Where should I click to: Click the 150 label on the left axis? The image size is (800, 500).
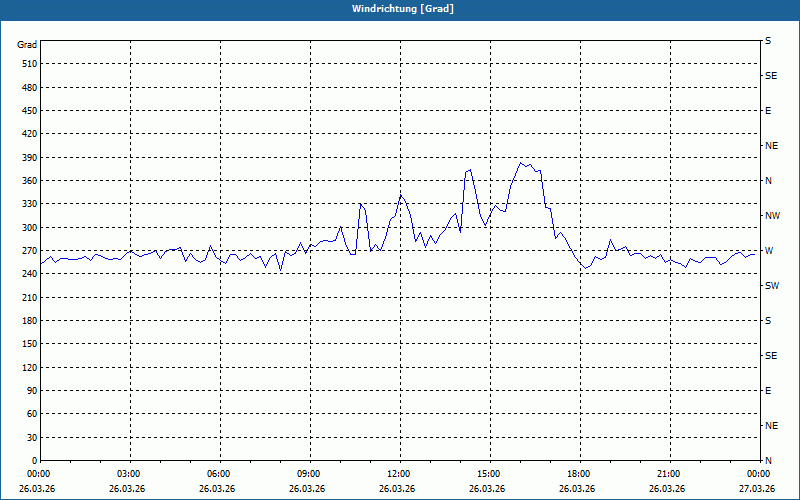[28, 344]
